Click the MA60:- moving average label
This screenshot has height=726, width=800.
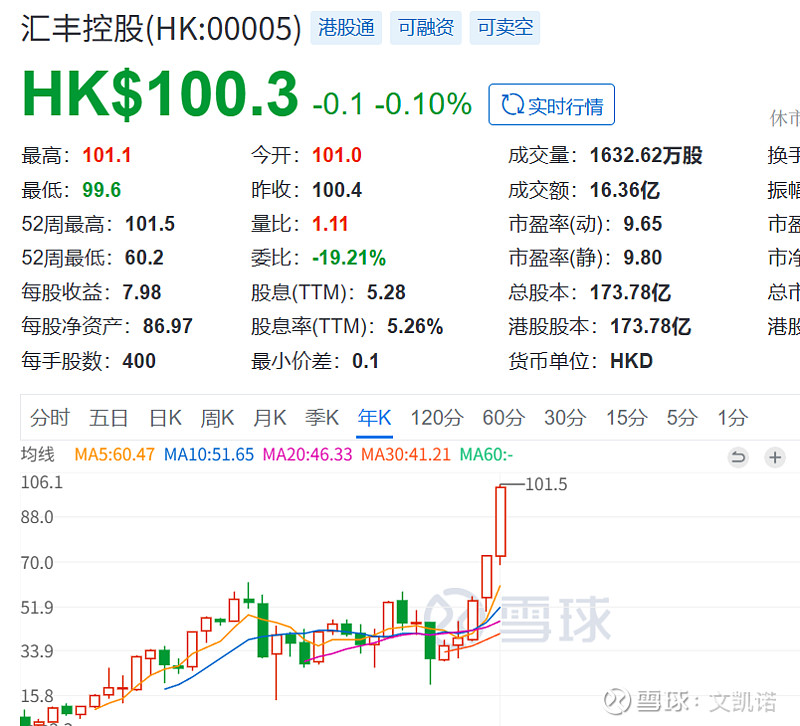[486, 454]
